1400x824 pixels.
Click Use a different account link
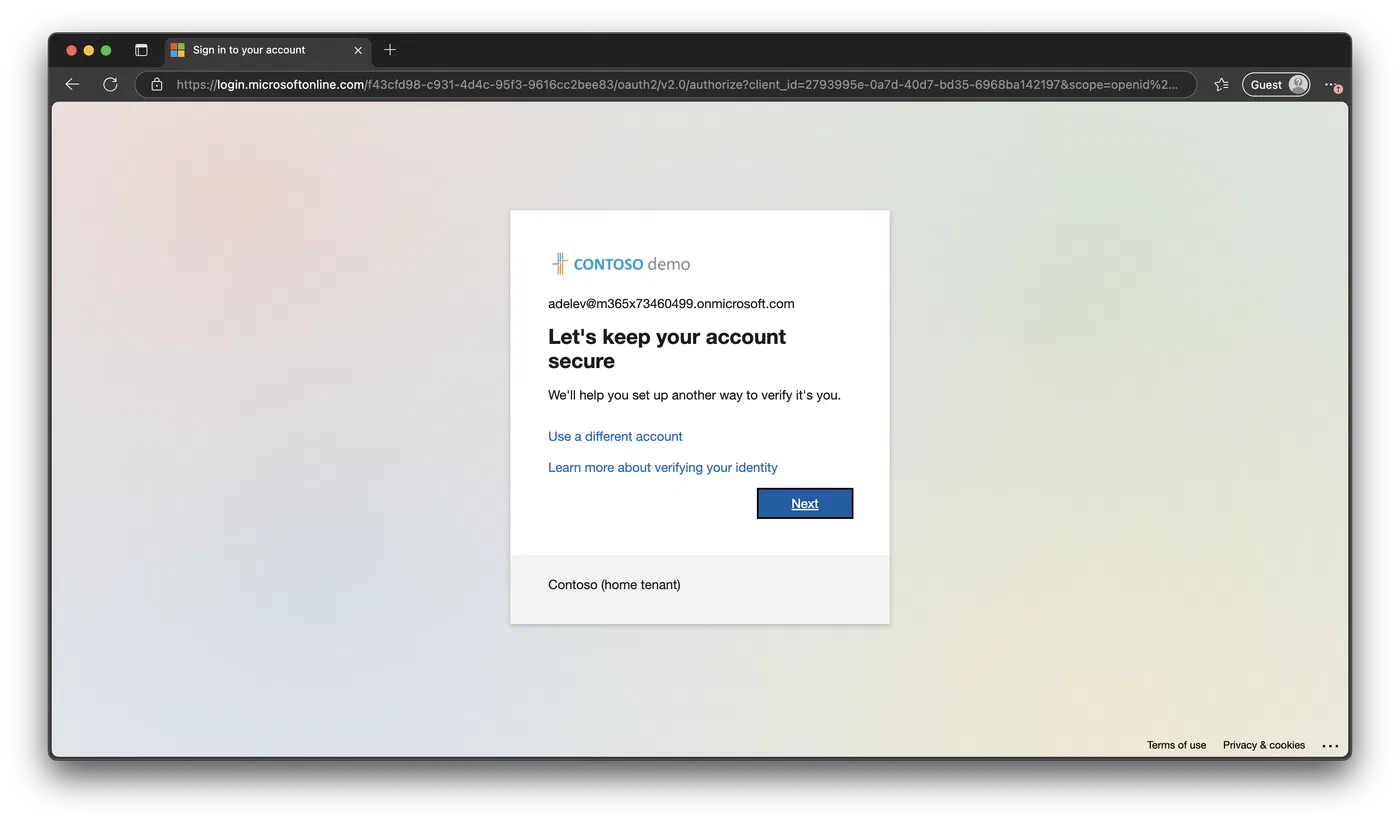click(x=615, y=436)
